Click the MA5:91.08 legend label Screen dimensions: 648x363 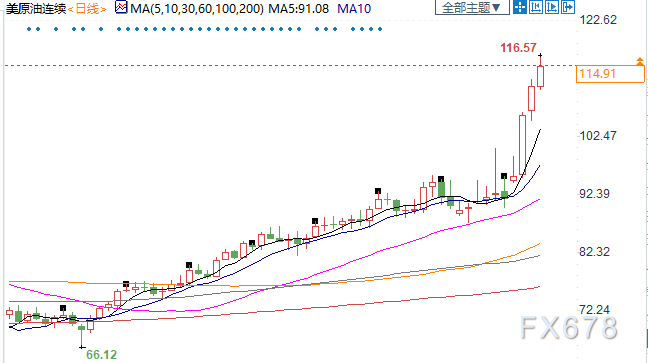(298, 9)
